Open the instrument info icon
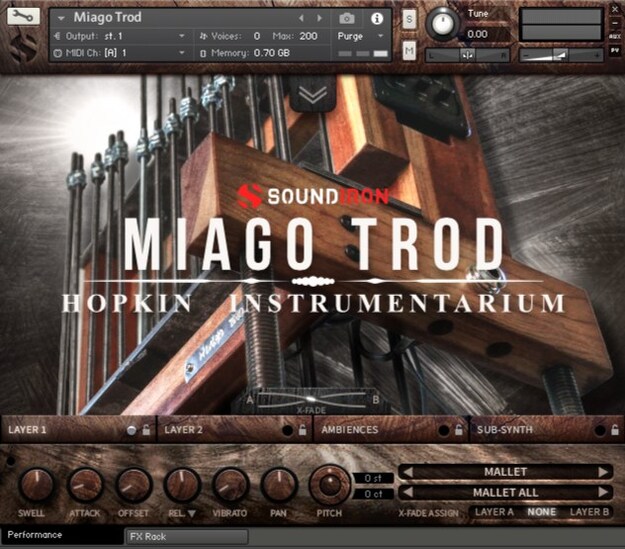Screen dimensions: 625x549 click(x=377, y=18)
